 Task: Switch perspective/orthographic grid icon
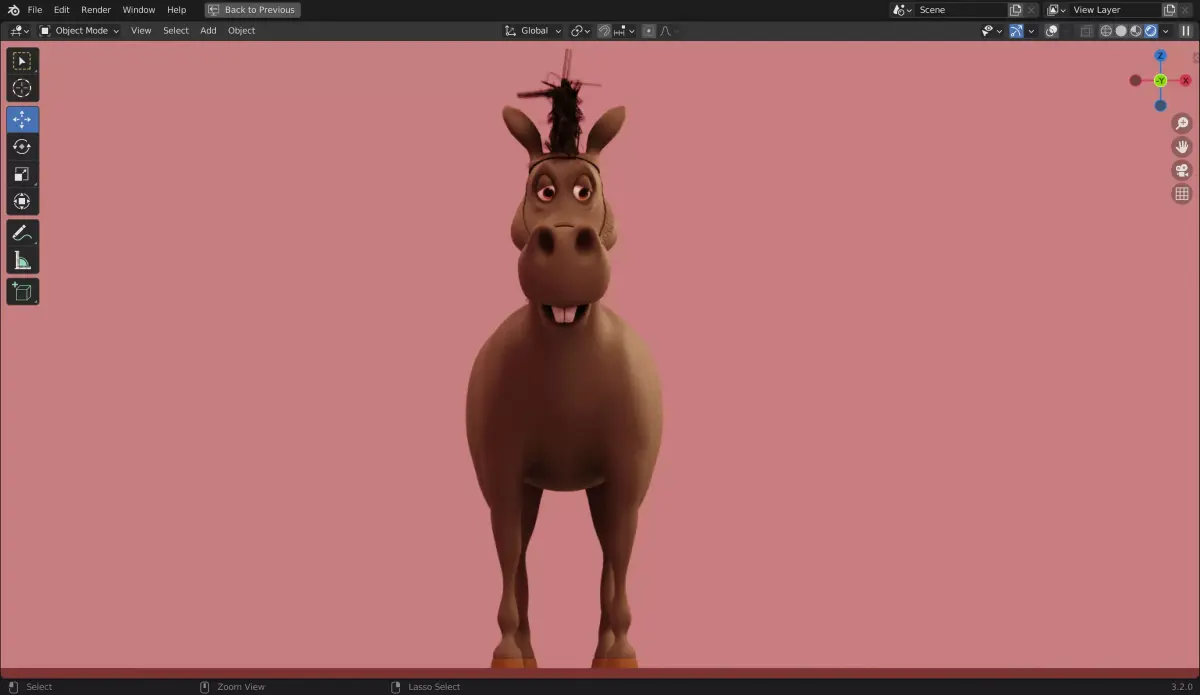point(1182,194)
